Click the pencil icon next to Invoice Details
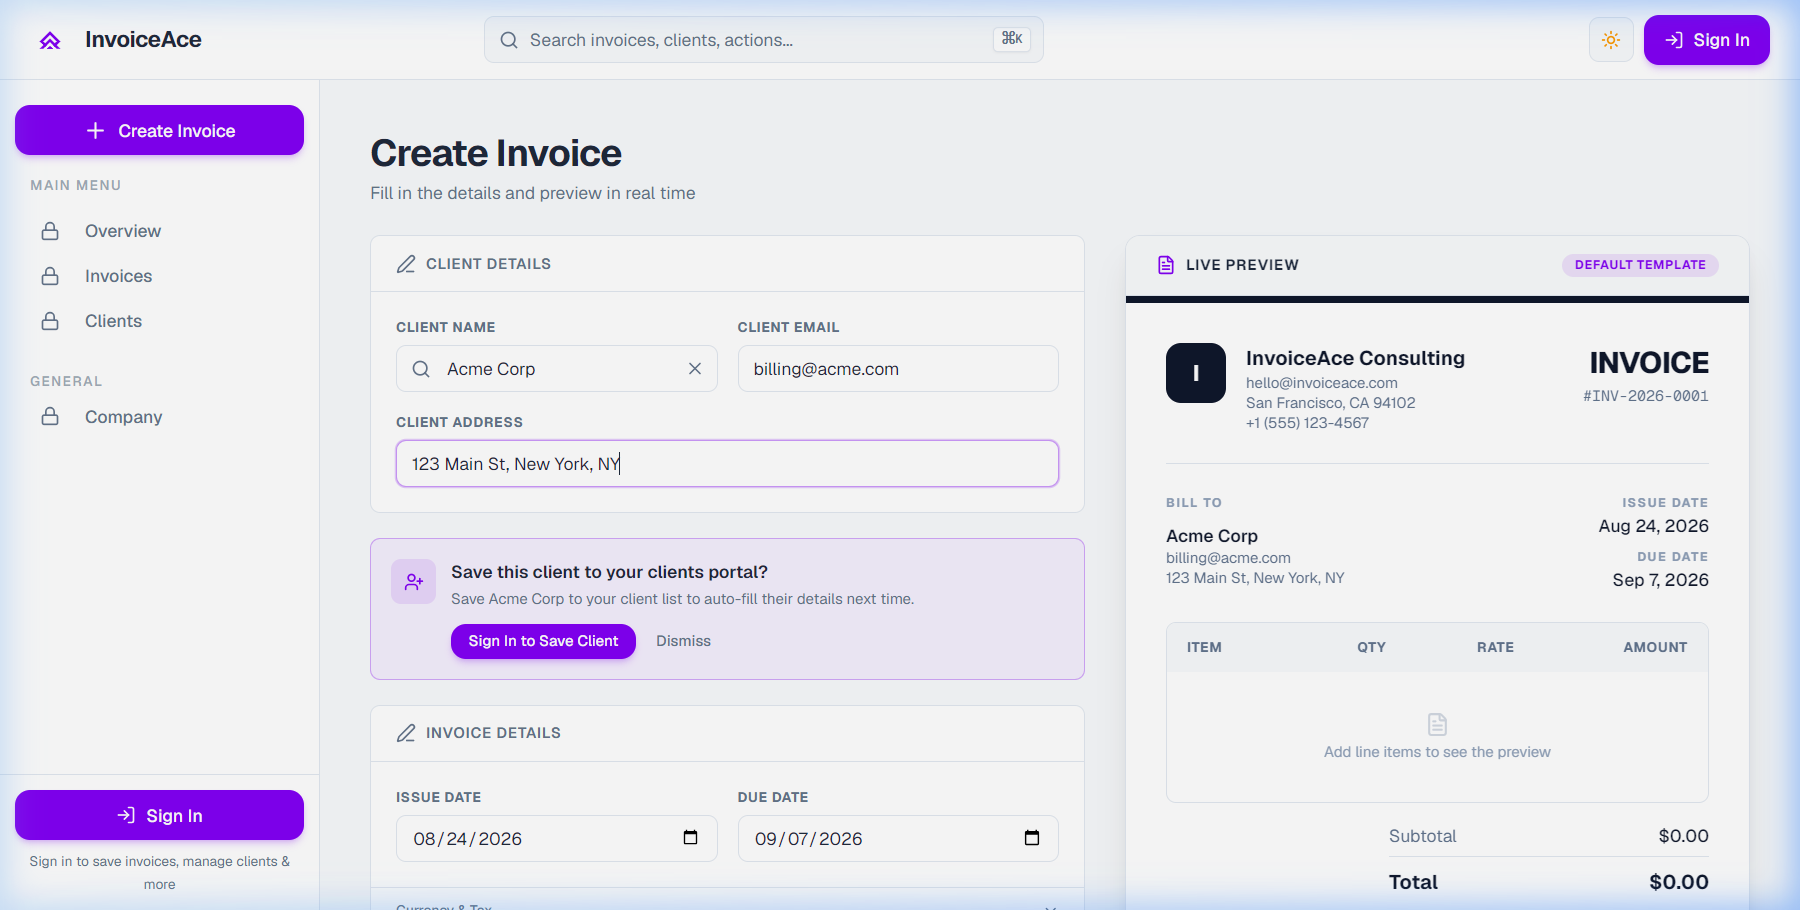This screenshot has height=910, width=1800. tap(406, 733)
